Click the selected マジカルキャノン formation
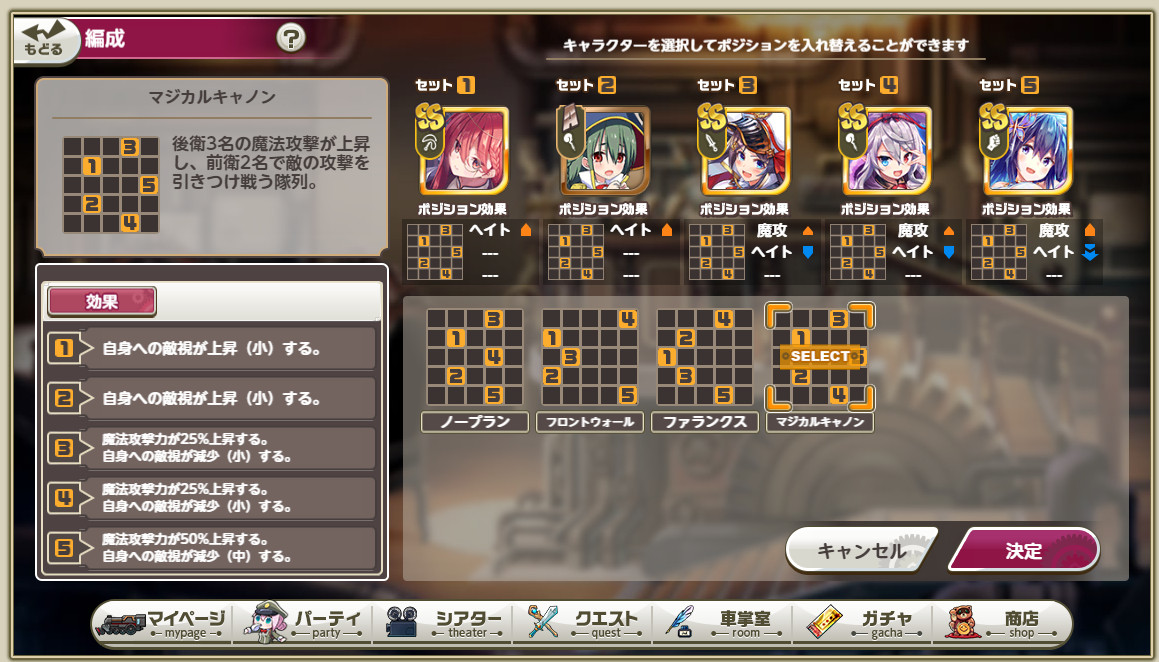The width and height of the screenshot is (1159, 662). pos(820,357)
